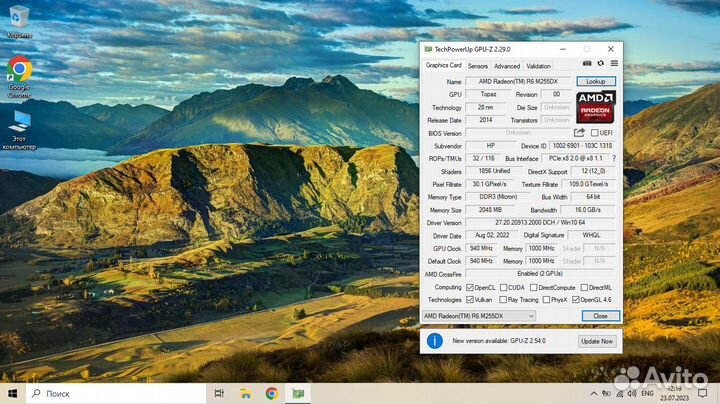The width and height of the screenshot is (720, 404).
Task: Click the ENG language indicator
Action: (647, 393)
